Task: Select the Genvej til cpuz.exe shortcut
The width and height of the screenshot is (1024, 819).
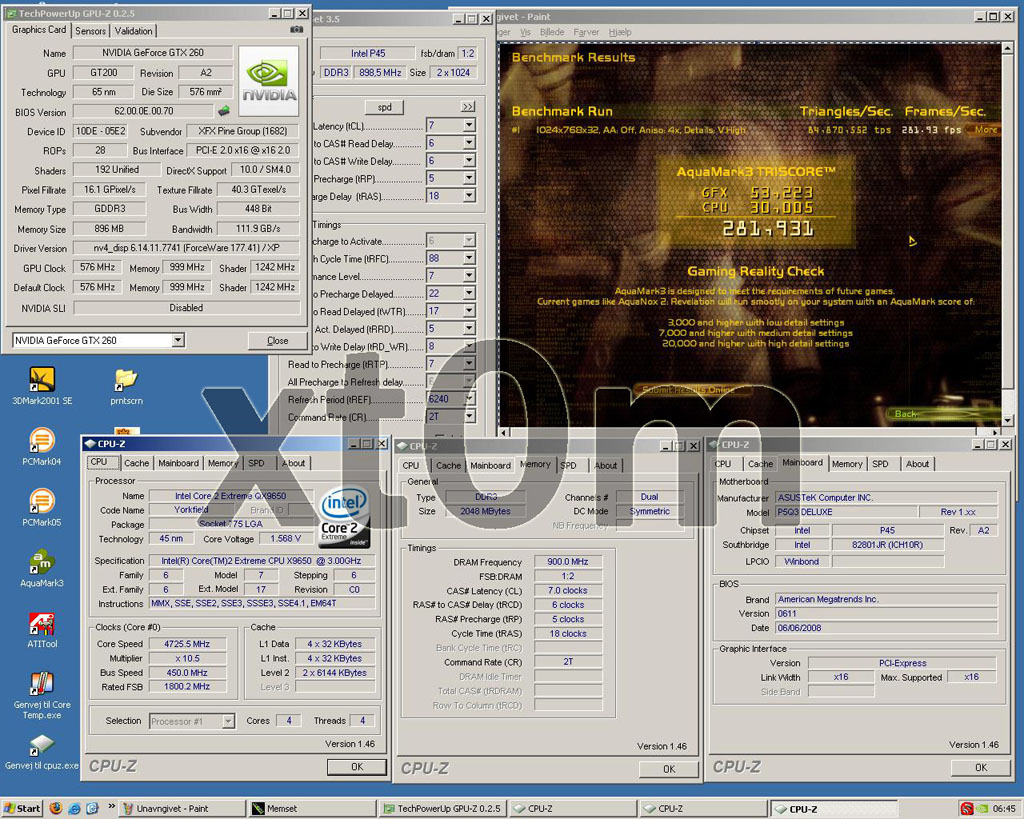Action: coord(42,752)
